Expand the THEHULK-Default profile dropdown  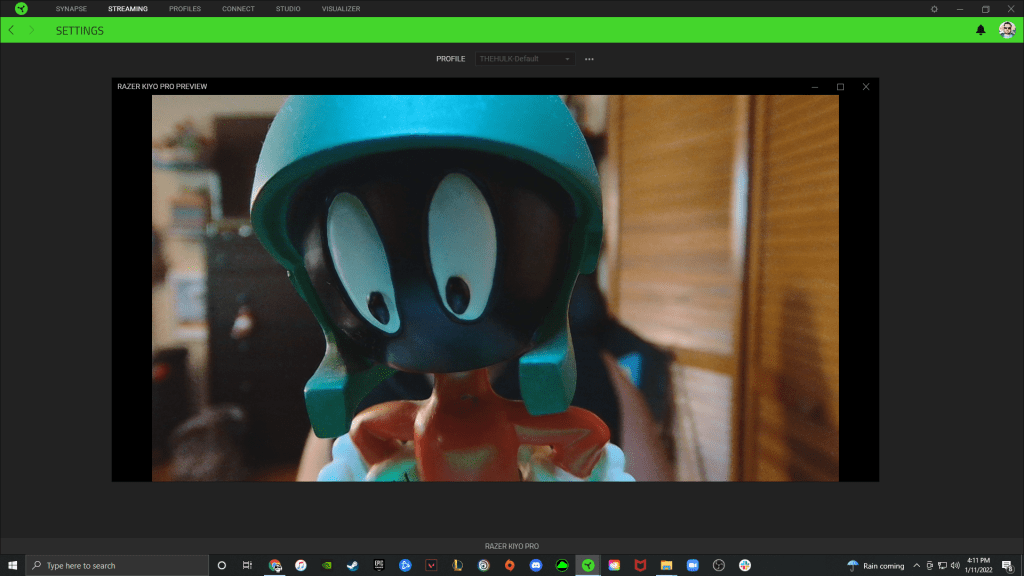tap(526, 59)
